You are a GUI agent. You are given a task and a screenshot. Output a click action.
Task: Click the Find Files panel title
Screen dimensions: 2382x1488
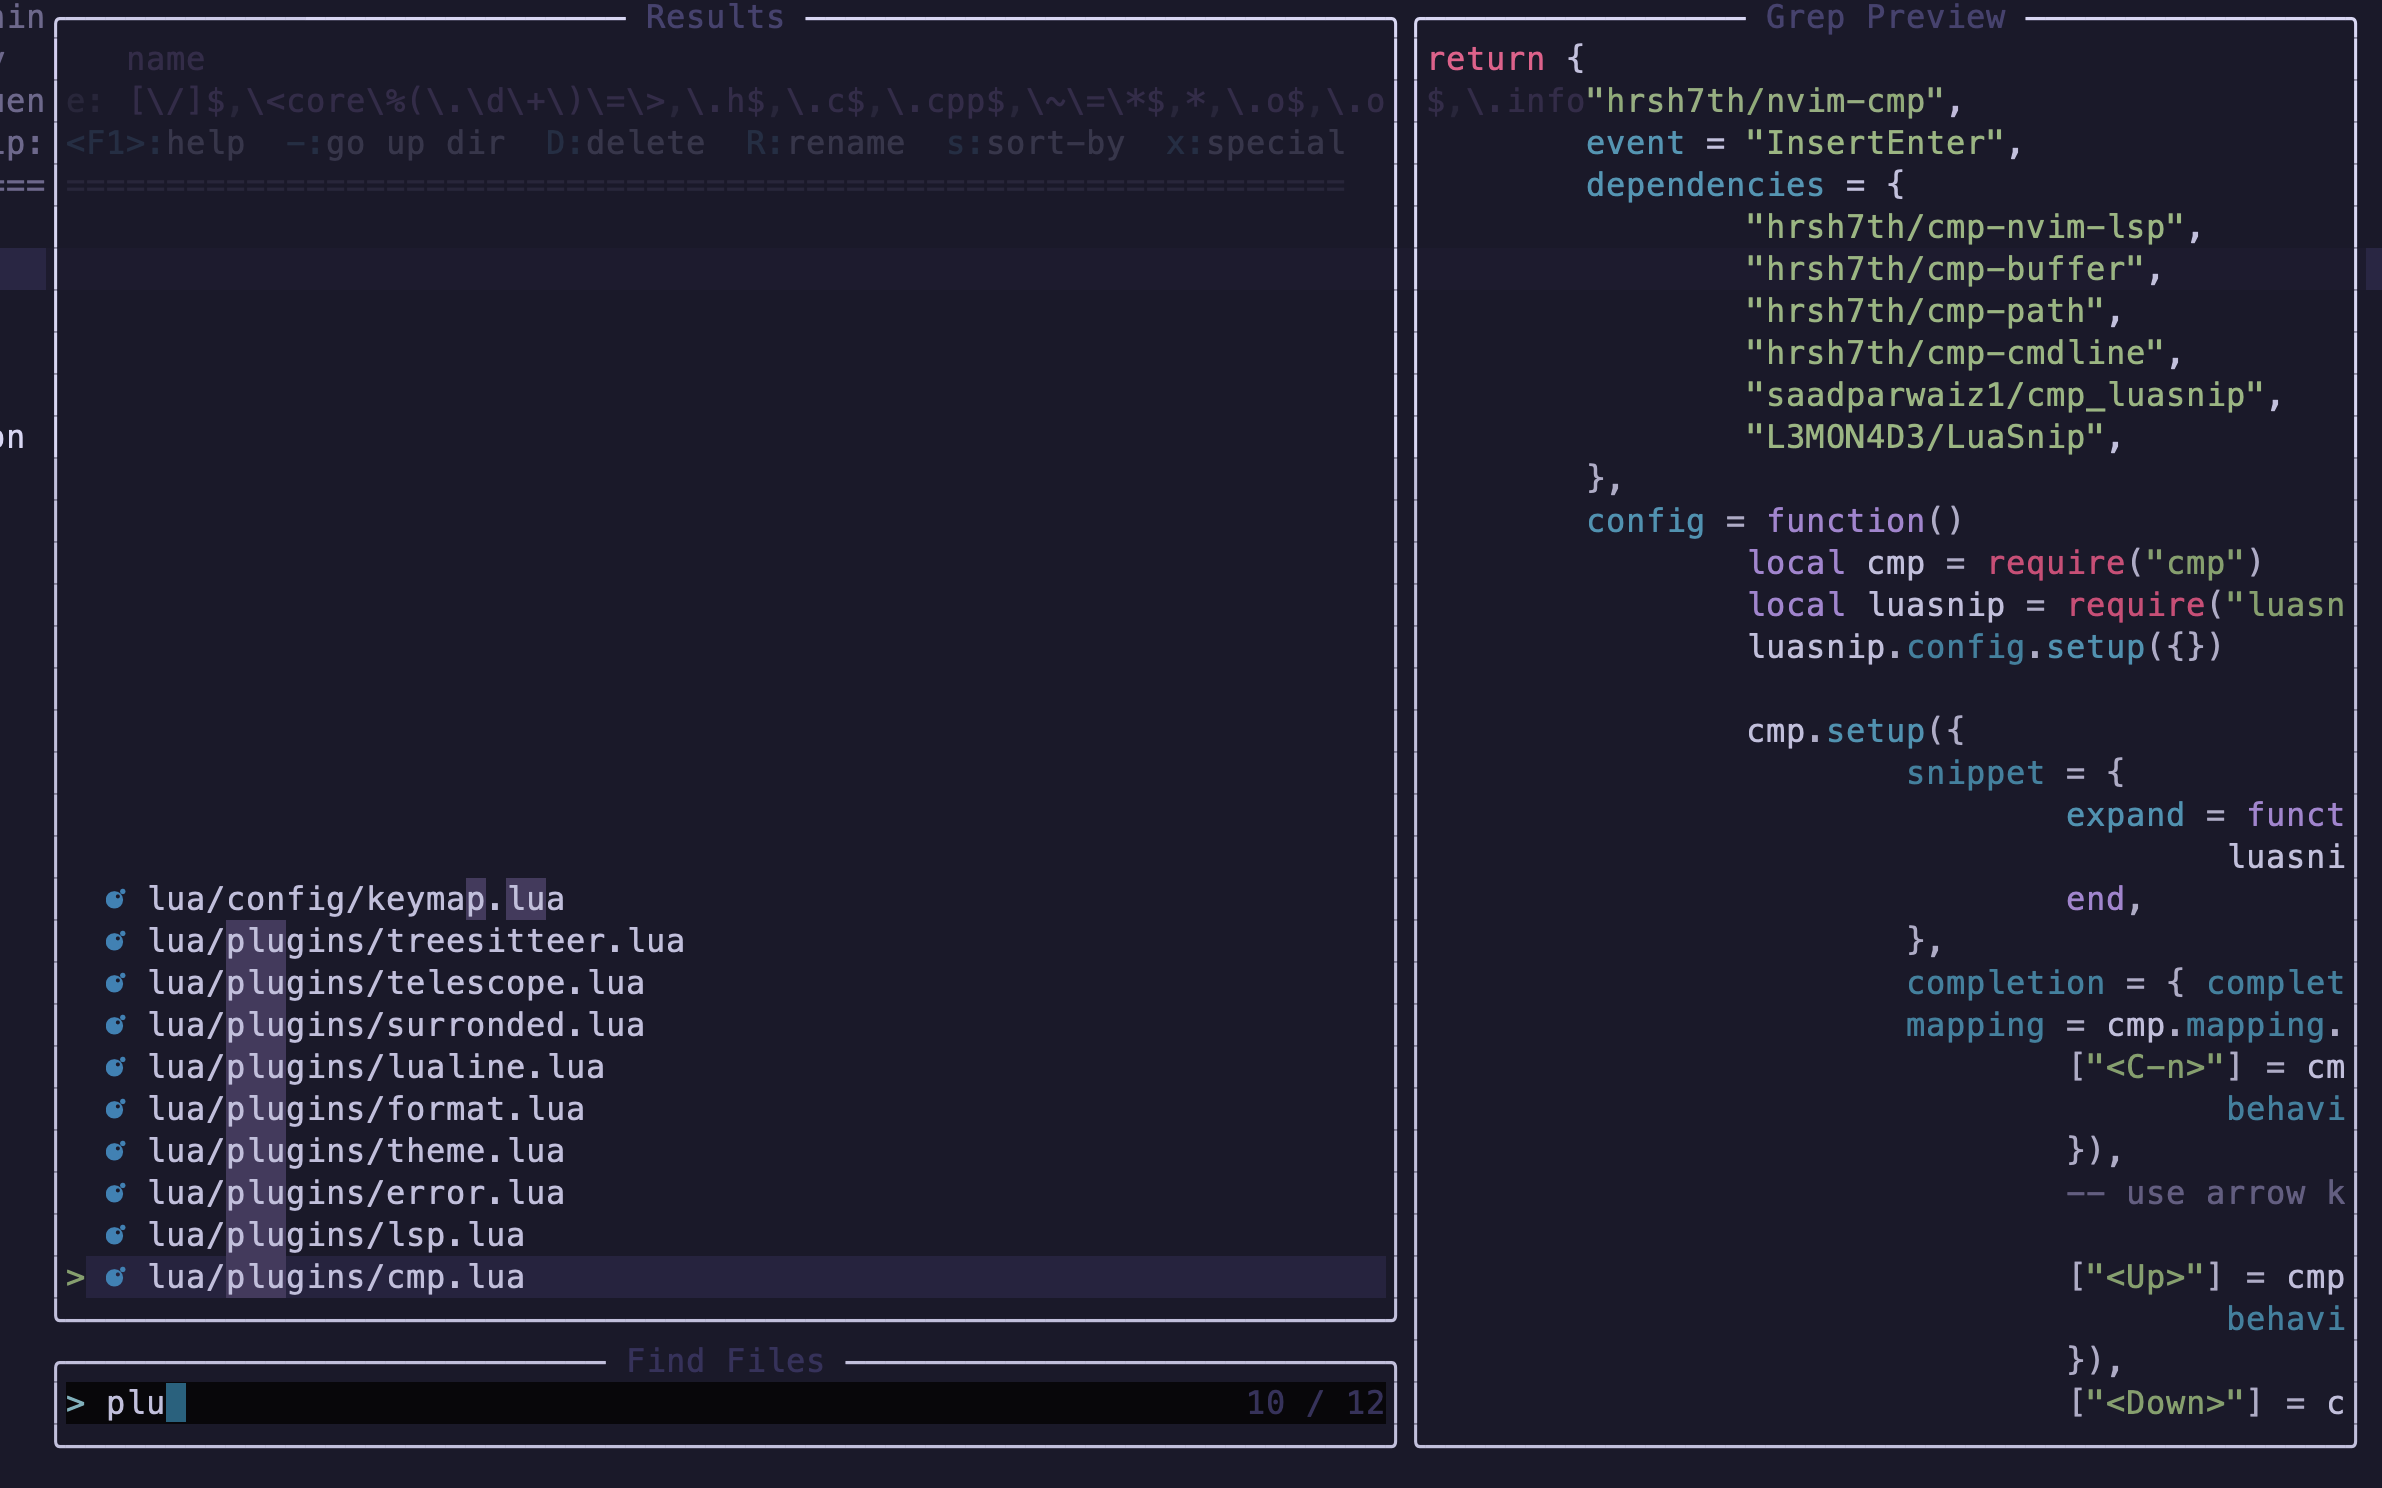(725, 1360)
